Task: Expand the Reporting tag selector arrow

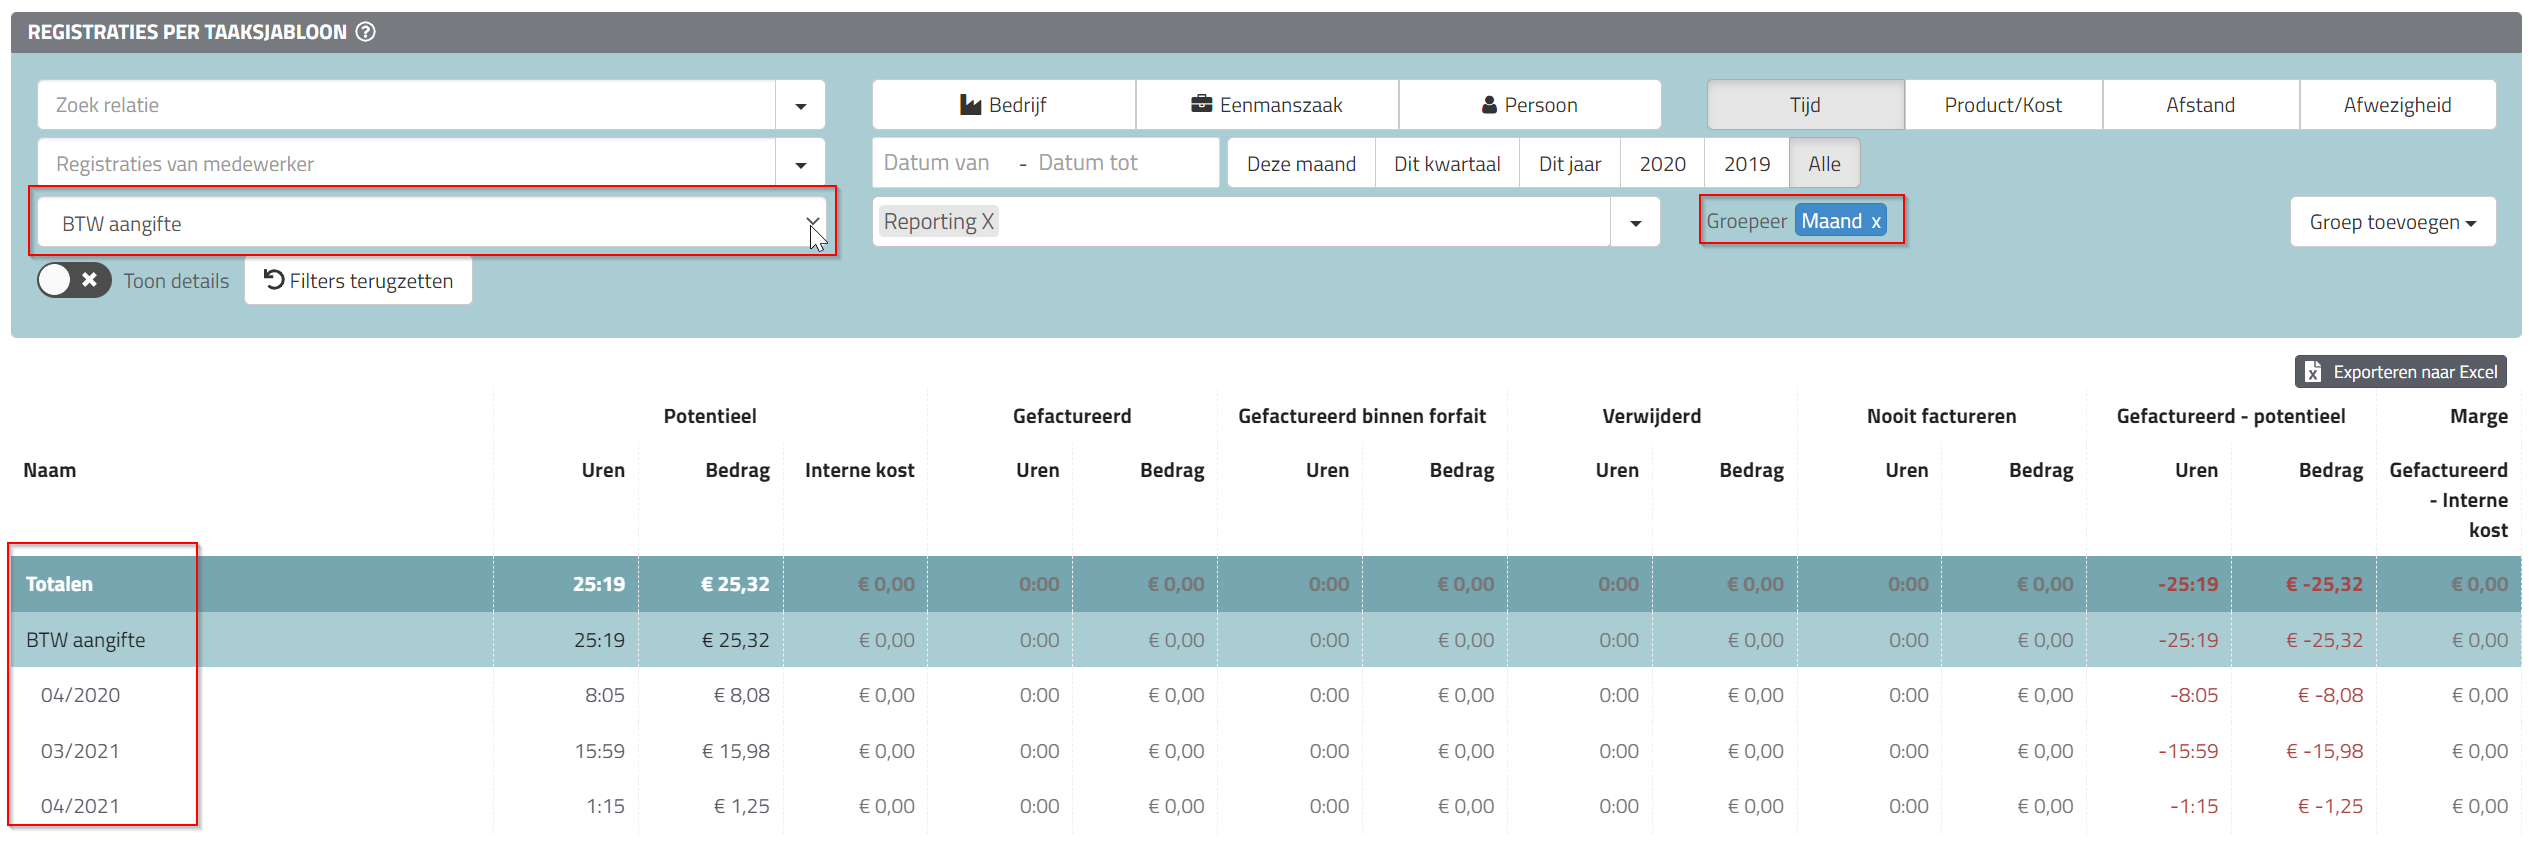Action: click(1635, 223)
